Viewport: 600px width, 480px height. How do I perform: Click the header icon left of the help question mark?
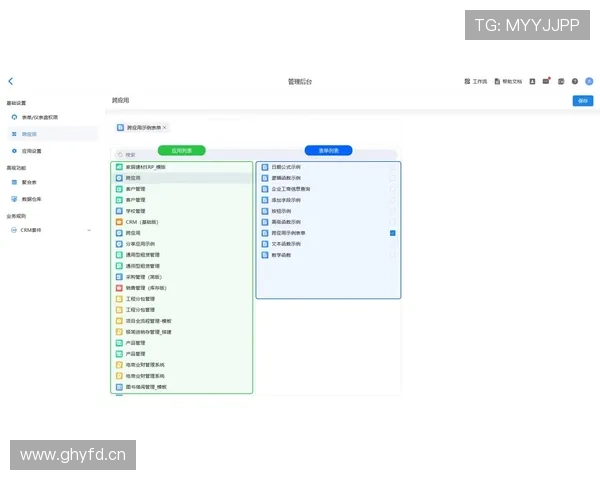click(561, 81)
